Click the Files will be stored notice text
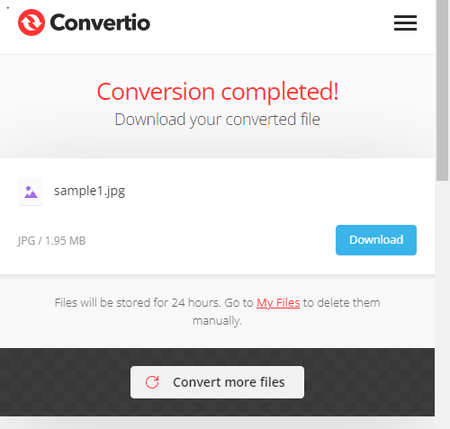 click(217, 311)
